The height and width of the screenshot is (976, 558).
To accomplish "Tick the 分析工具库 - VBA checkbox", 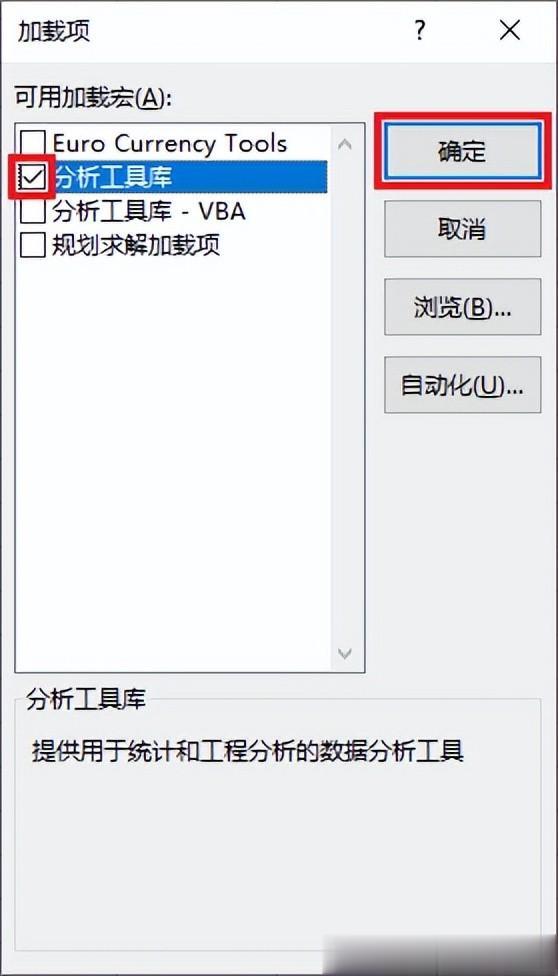I will tap(33, 212).
